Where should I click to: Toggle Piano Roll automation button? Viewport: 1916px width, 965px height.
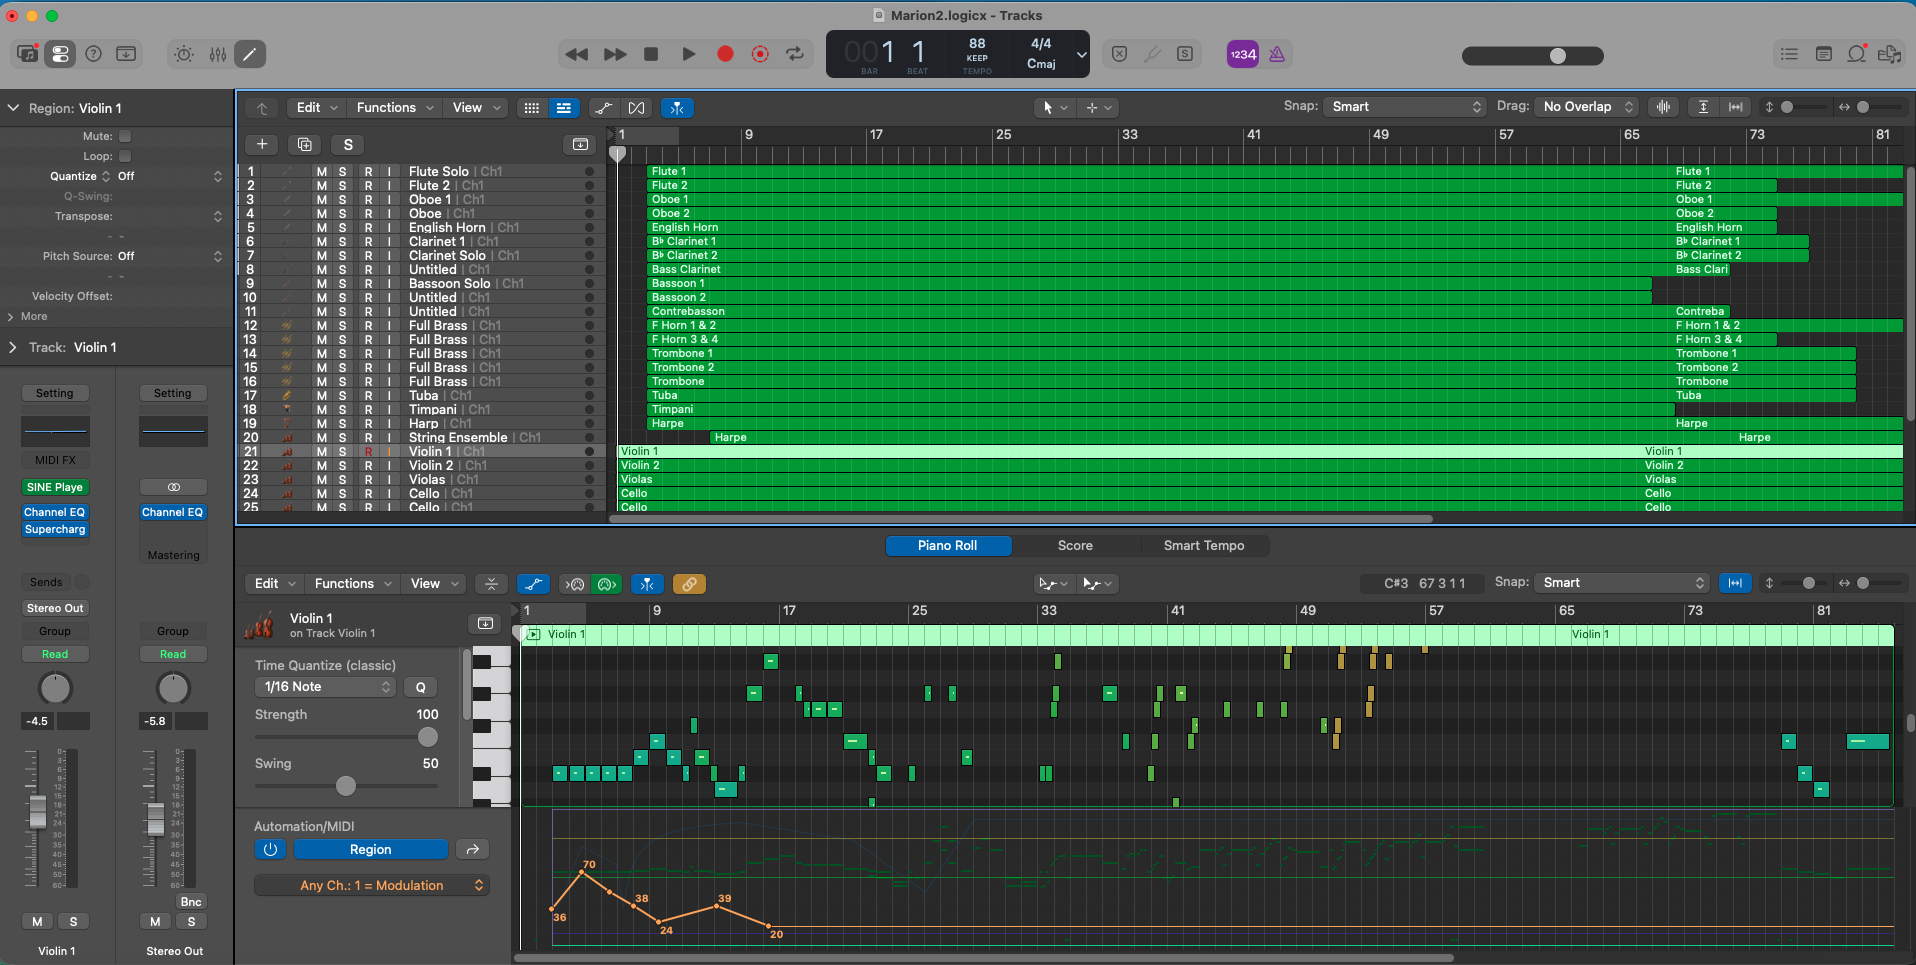(x=533, y=584)
